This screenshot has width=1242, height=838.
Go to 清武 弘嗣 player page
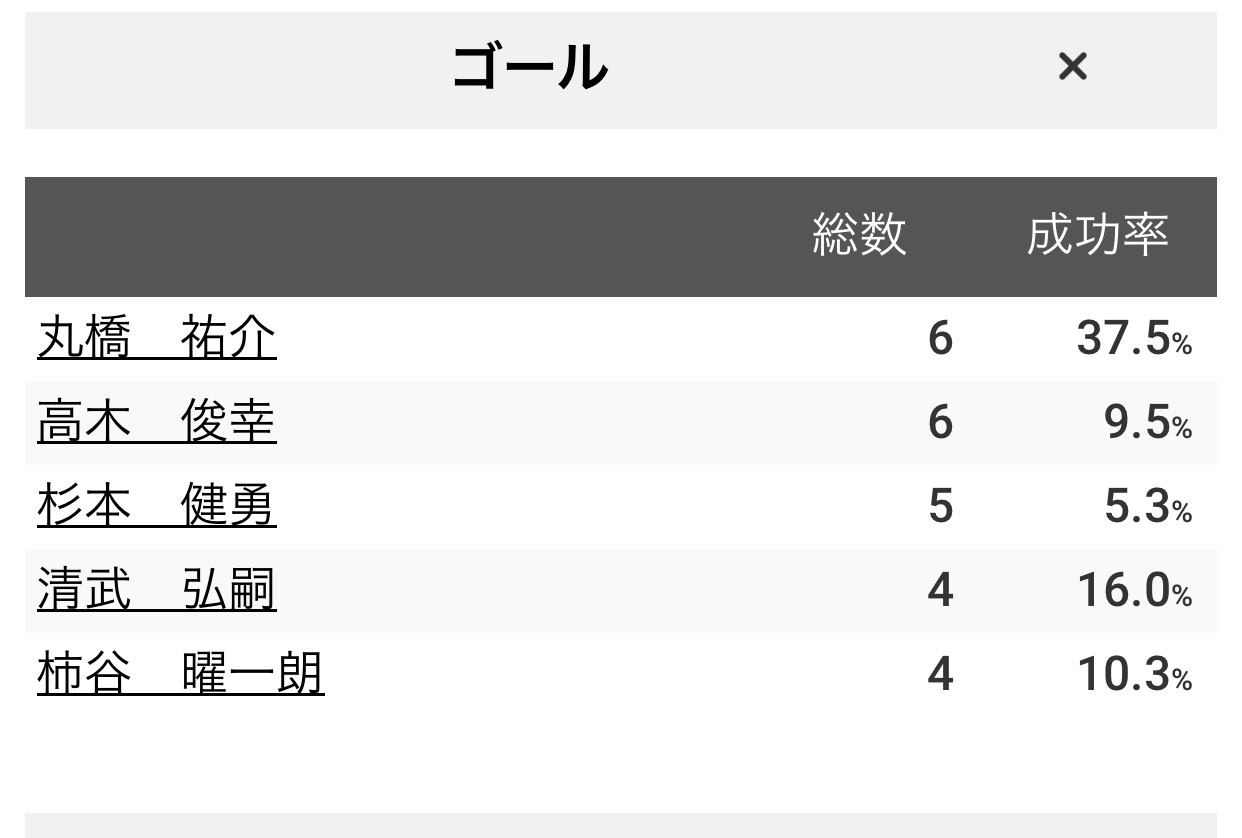click(156, 591)
